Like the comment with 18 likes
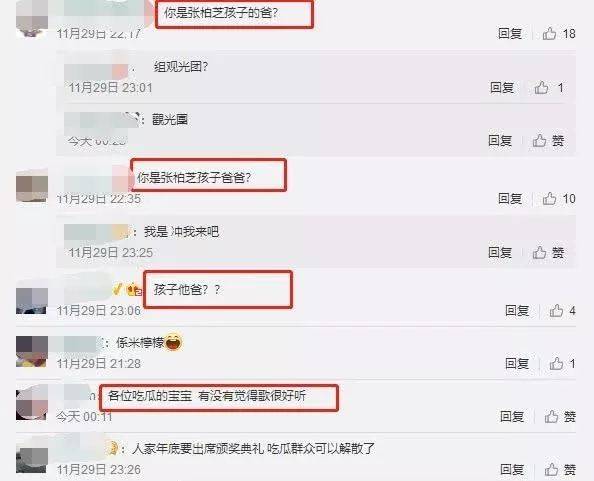Screen dimensions: 594x481 click(x=549, y=33)
